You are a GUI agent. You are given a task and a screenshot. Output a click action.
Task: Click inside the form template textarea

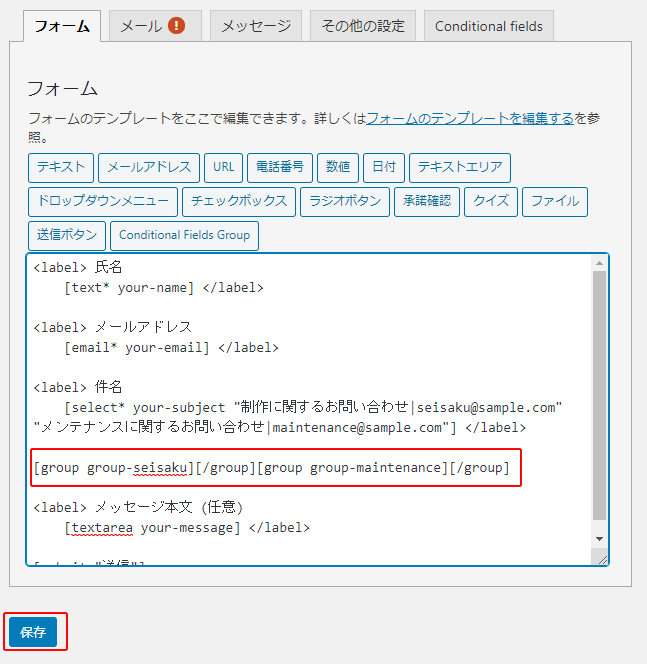click(309, 409)
